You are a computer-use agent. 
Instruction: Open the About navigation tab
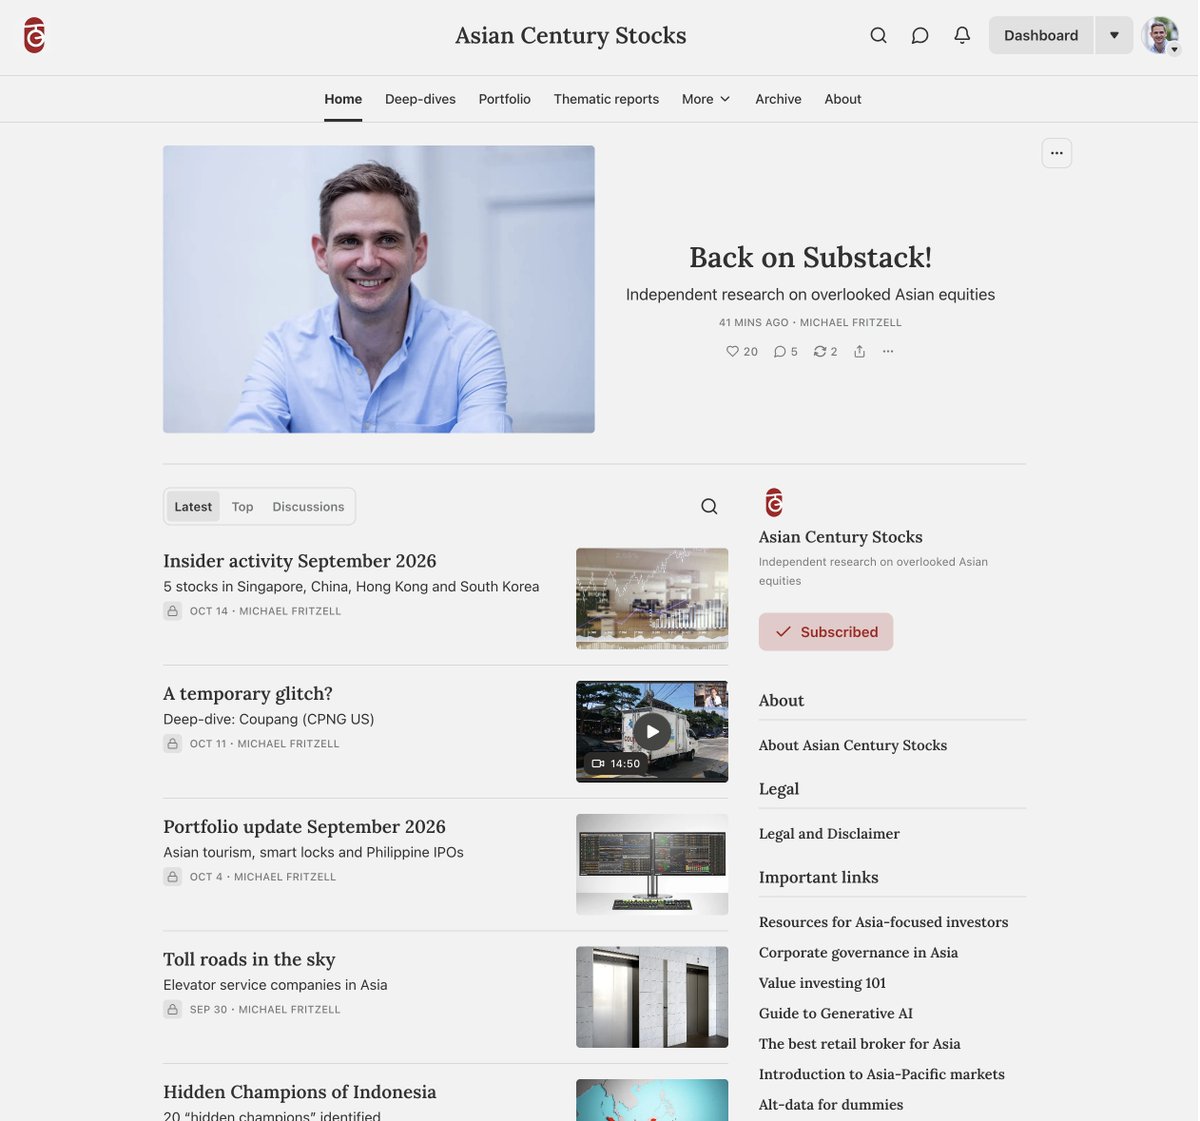(843, 99)
